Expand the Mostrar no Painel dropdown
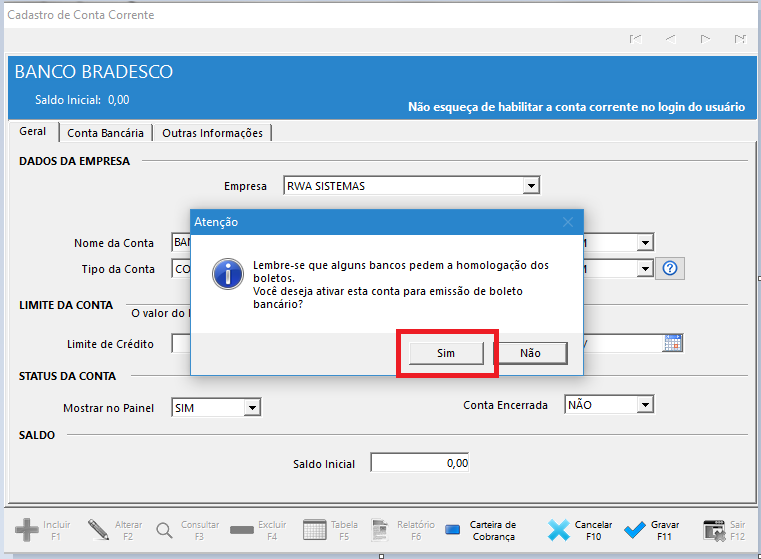The image size is (761, 559). [x=252, y=408]
